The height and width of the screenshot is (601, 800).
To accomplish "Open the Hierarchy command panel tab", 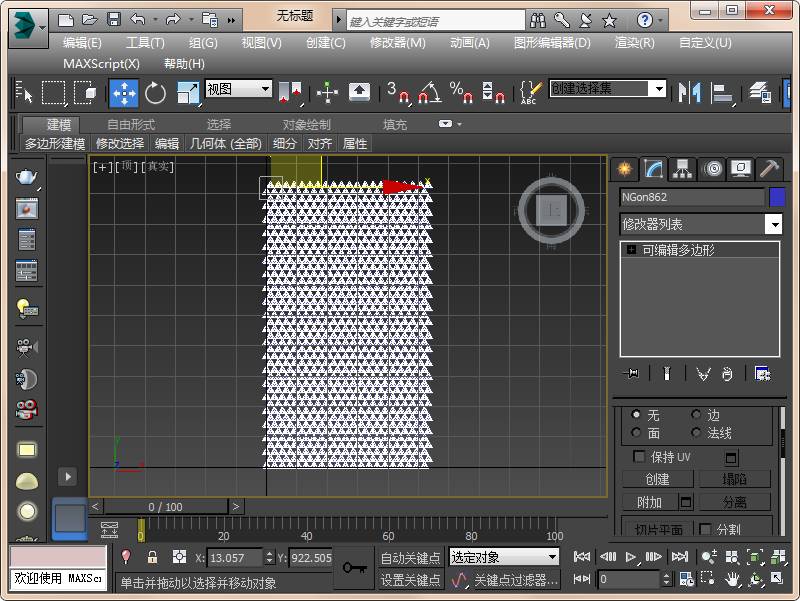I will coord(682,169).
